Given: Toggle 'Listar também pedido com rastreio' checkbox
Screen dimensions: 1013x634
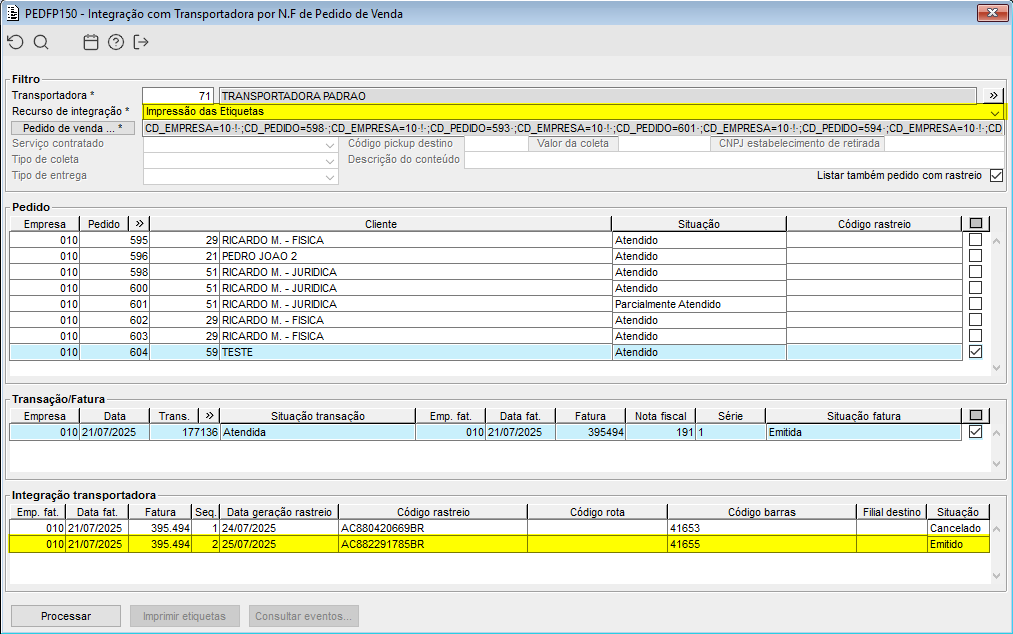Looking at the screenshot, I should [x=995, y=175].
